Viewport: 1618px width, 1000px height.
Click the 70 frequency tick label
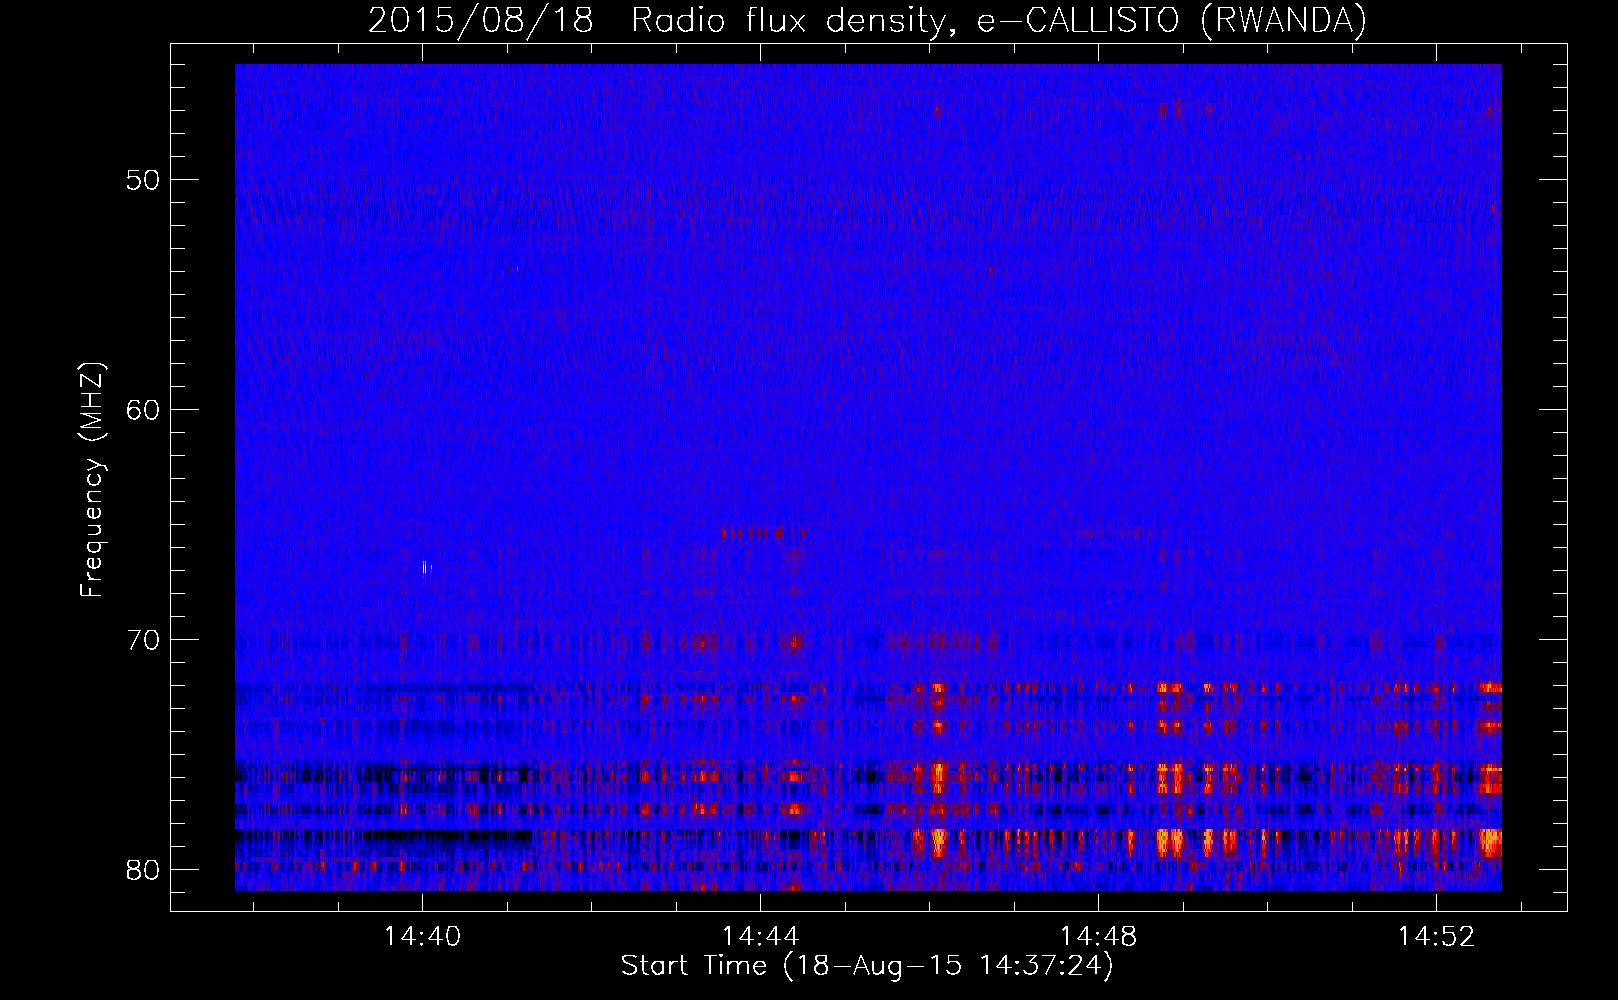coord(143,640)
